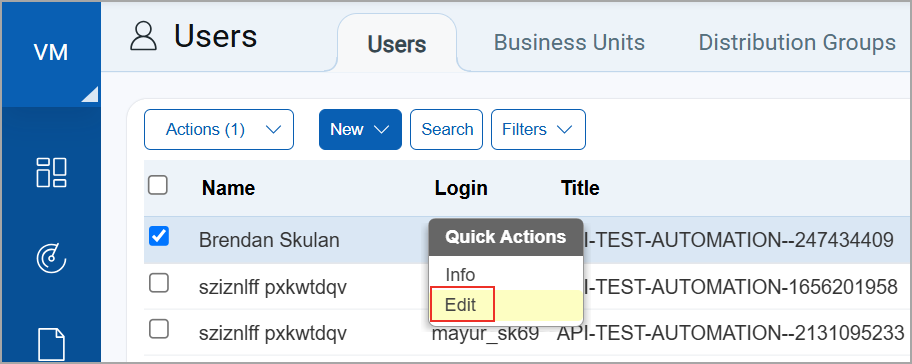Switch to the Distribution Groups tab
Screen dimensions: 912x364
(797, 42)
